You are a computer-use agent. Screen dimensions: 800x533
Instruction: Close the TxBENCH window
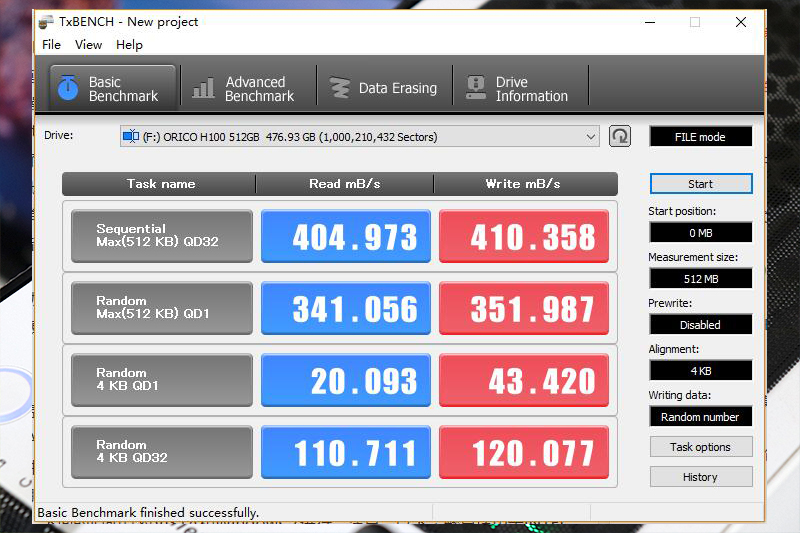(x=741, y=22)
